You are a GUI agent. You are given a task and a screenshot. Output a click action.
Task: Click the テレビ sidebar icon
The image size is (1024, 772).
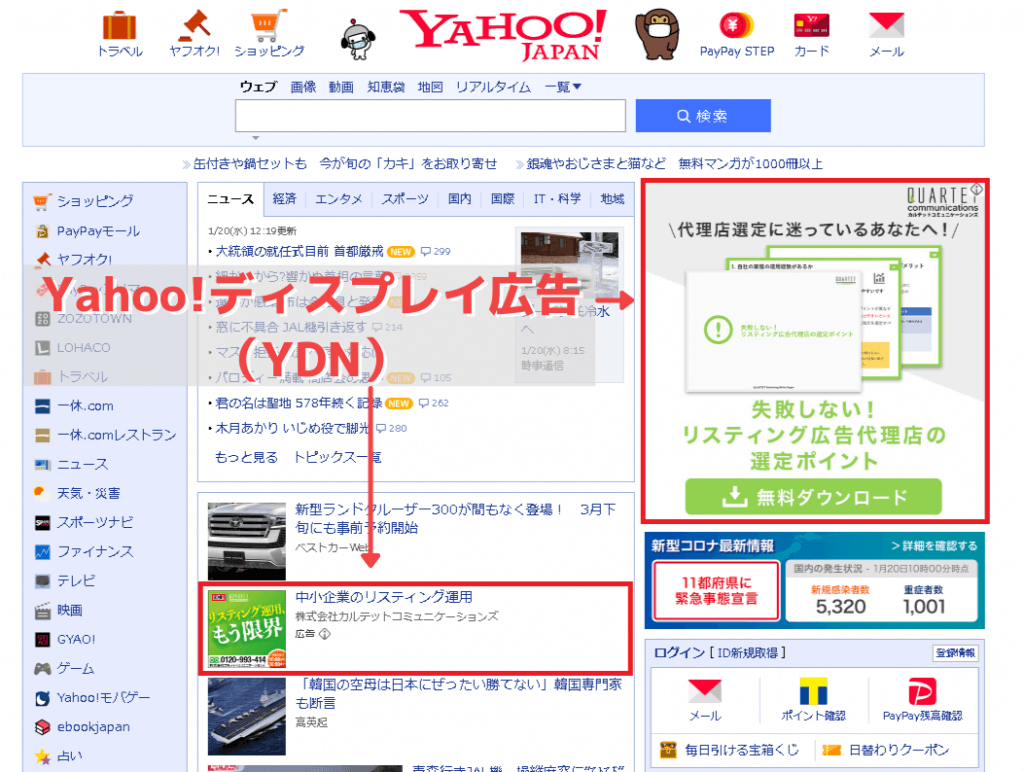[42, 581]
